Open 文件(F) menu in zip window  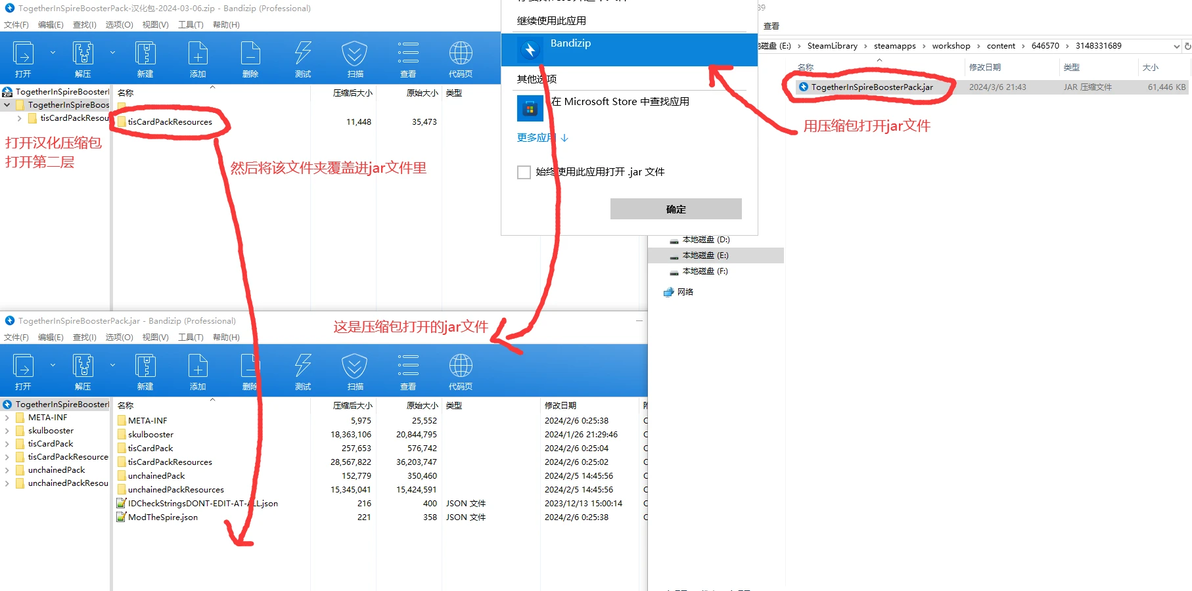click(x=16, y=24)
